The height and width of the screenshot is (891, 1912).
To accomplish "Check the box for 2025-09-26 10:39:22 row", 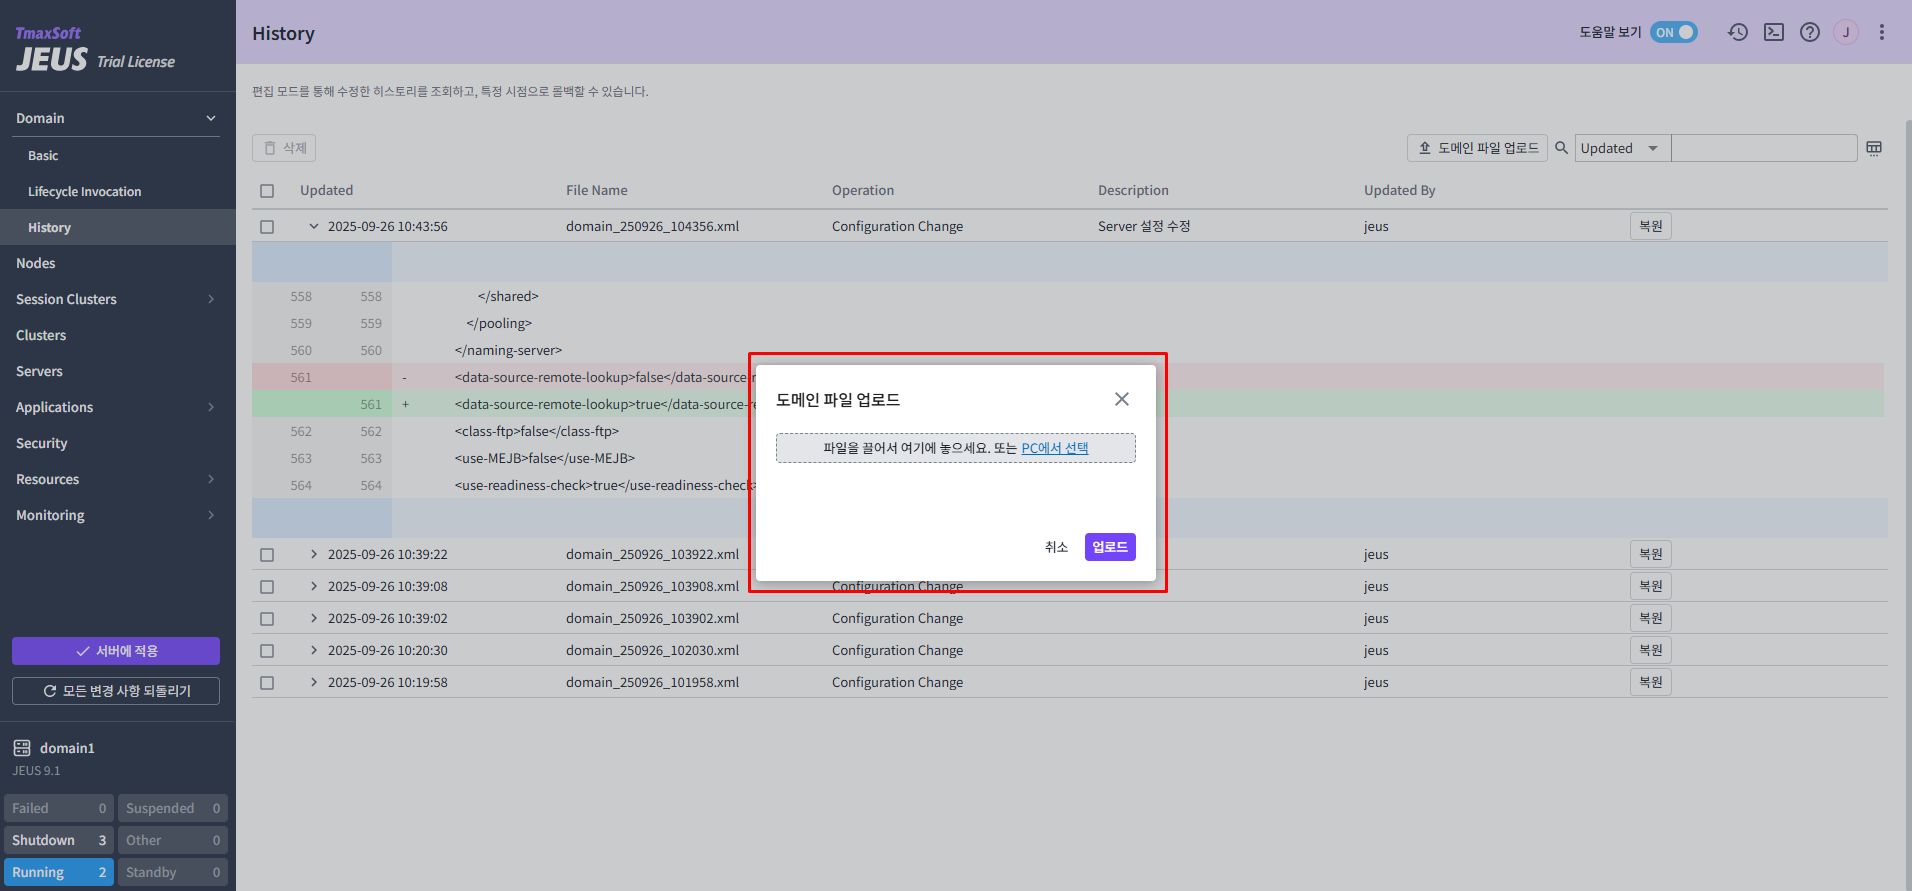I will click(x=267, y=554).
